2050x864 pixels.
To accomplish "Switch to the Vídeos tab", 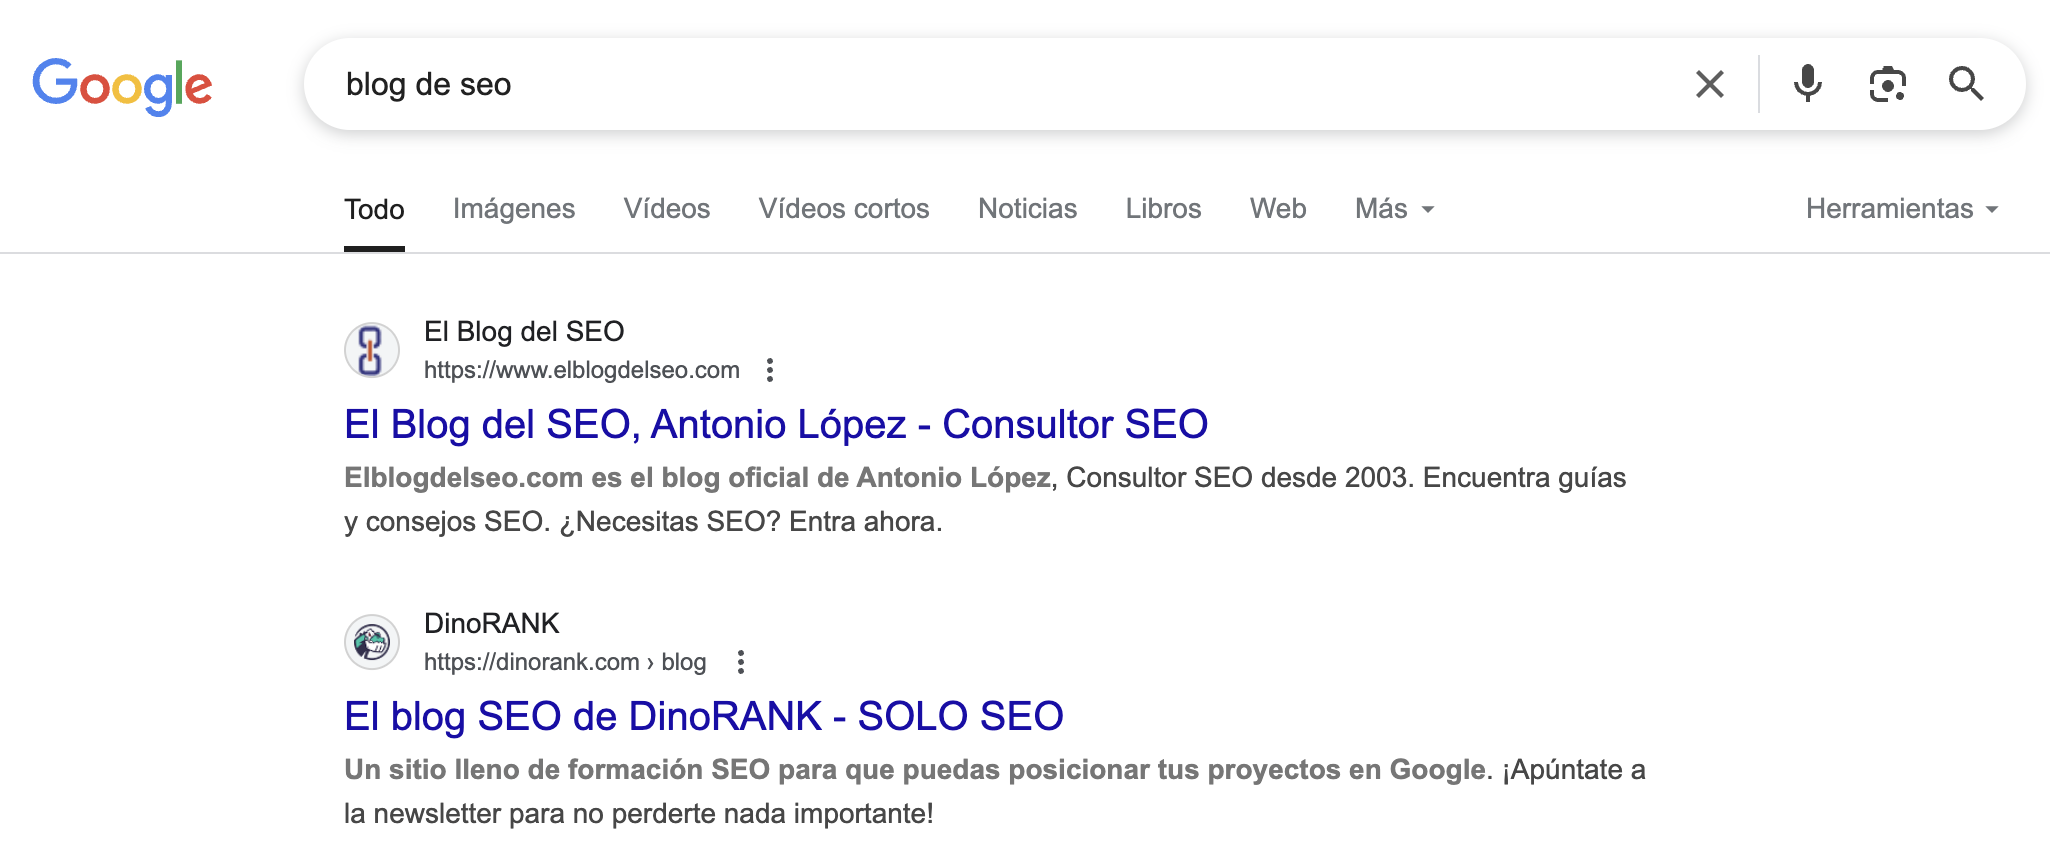I will click(x=667, y=209).
